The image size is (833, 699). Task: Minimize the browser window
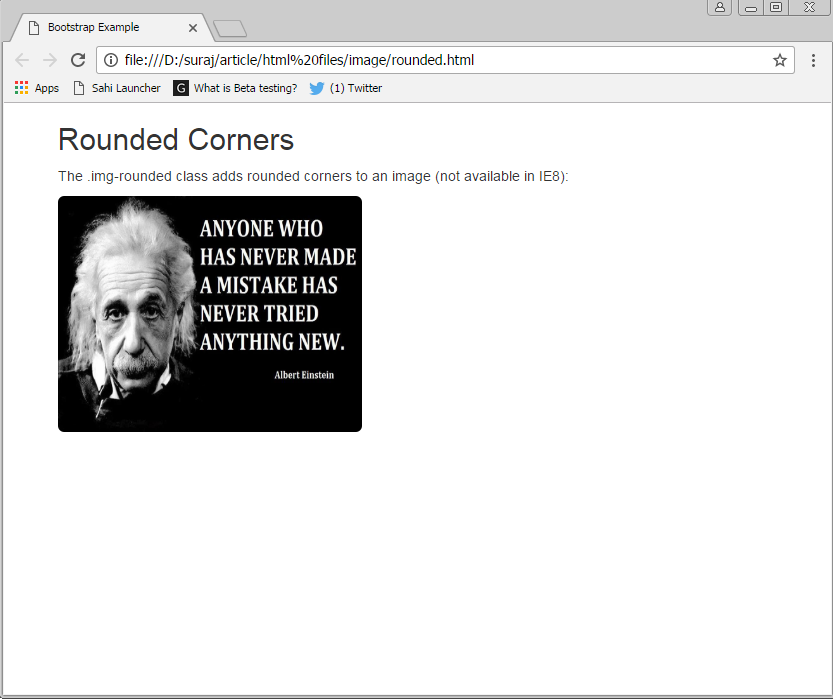click(x=751, y=7)
